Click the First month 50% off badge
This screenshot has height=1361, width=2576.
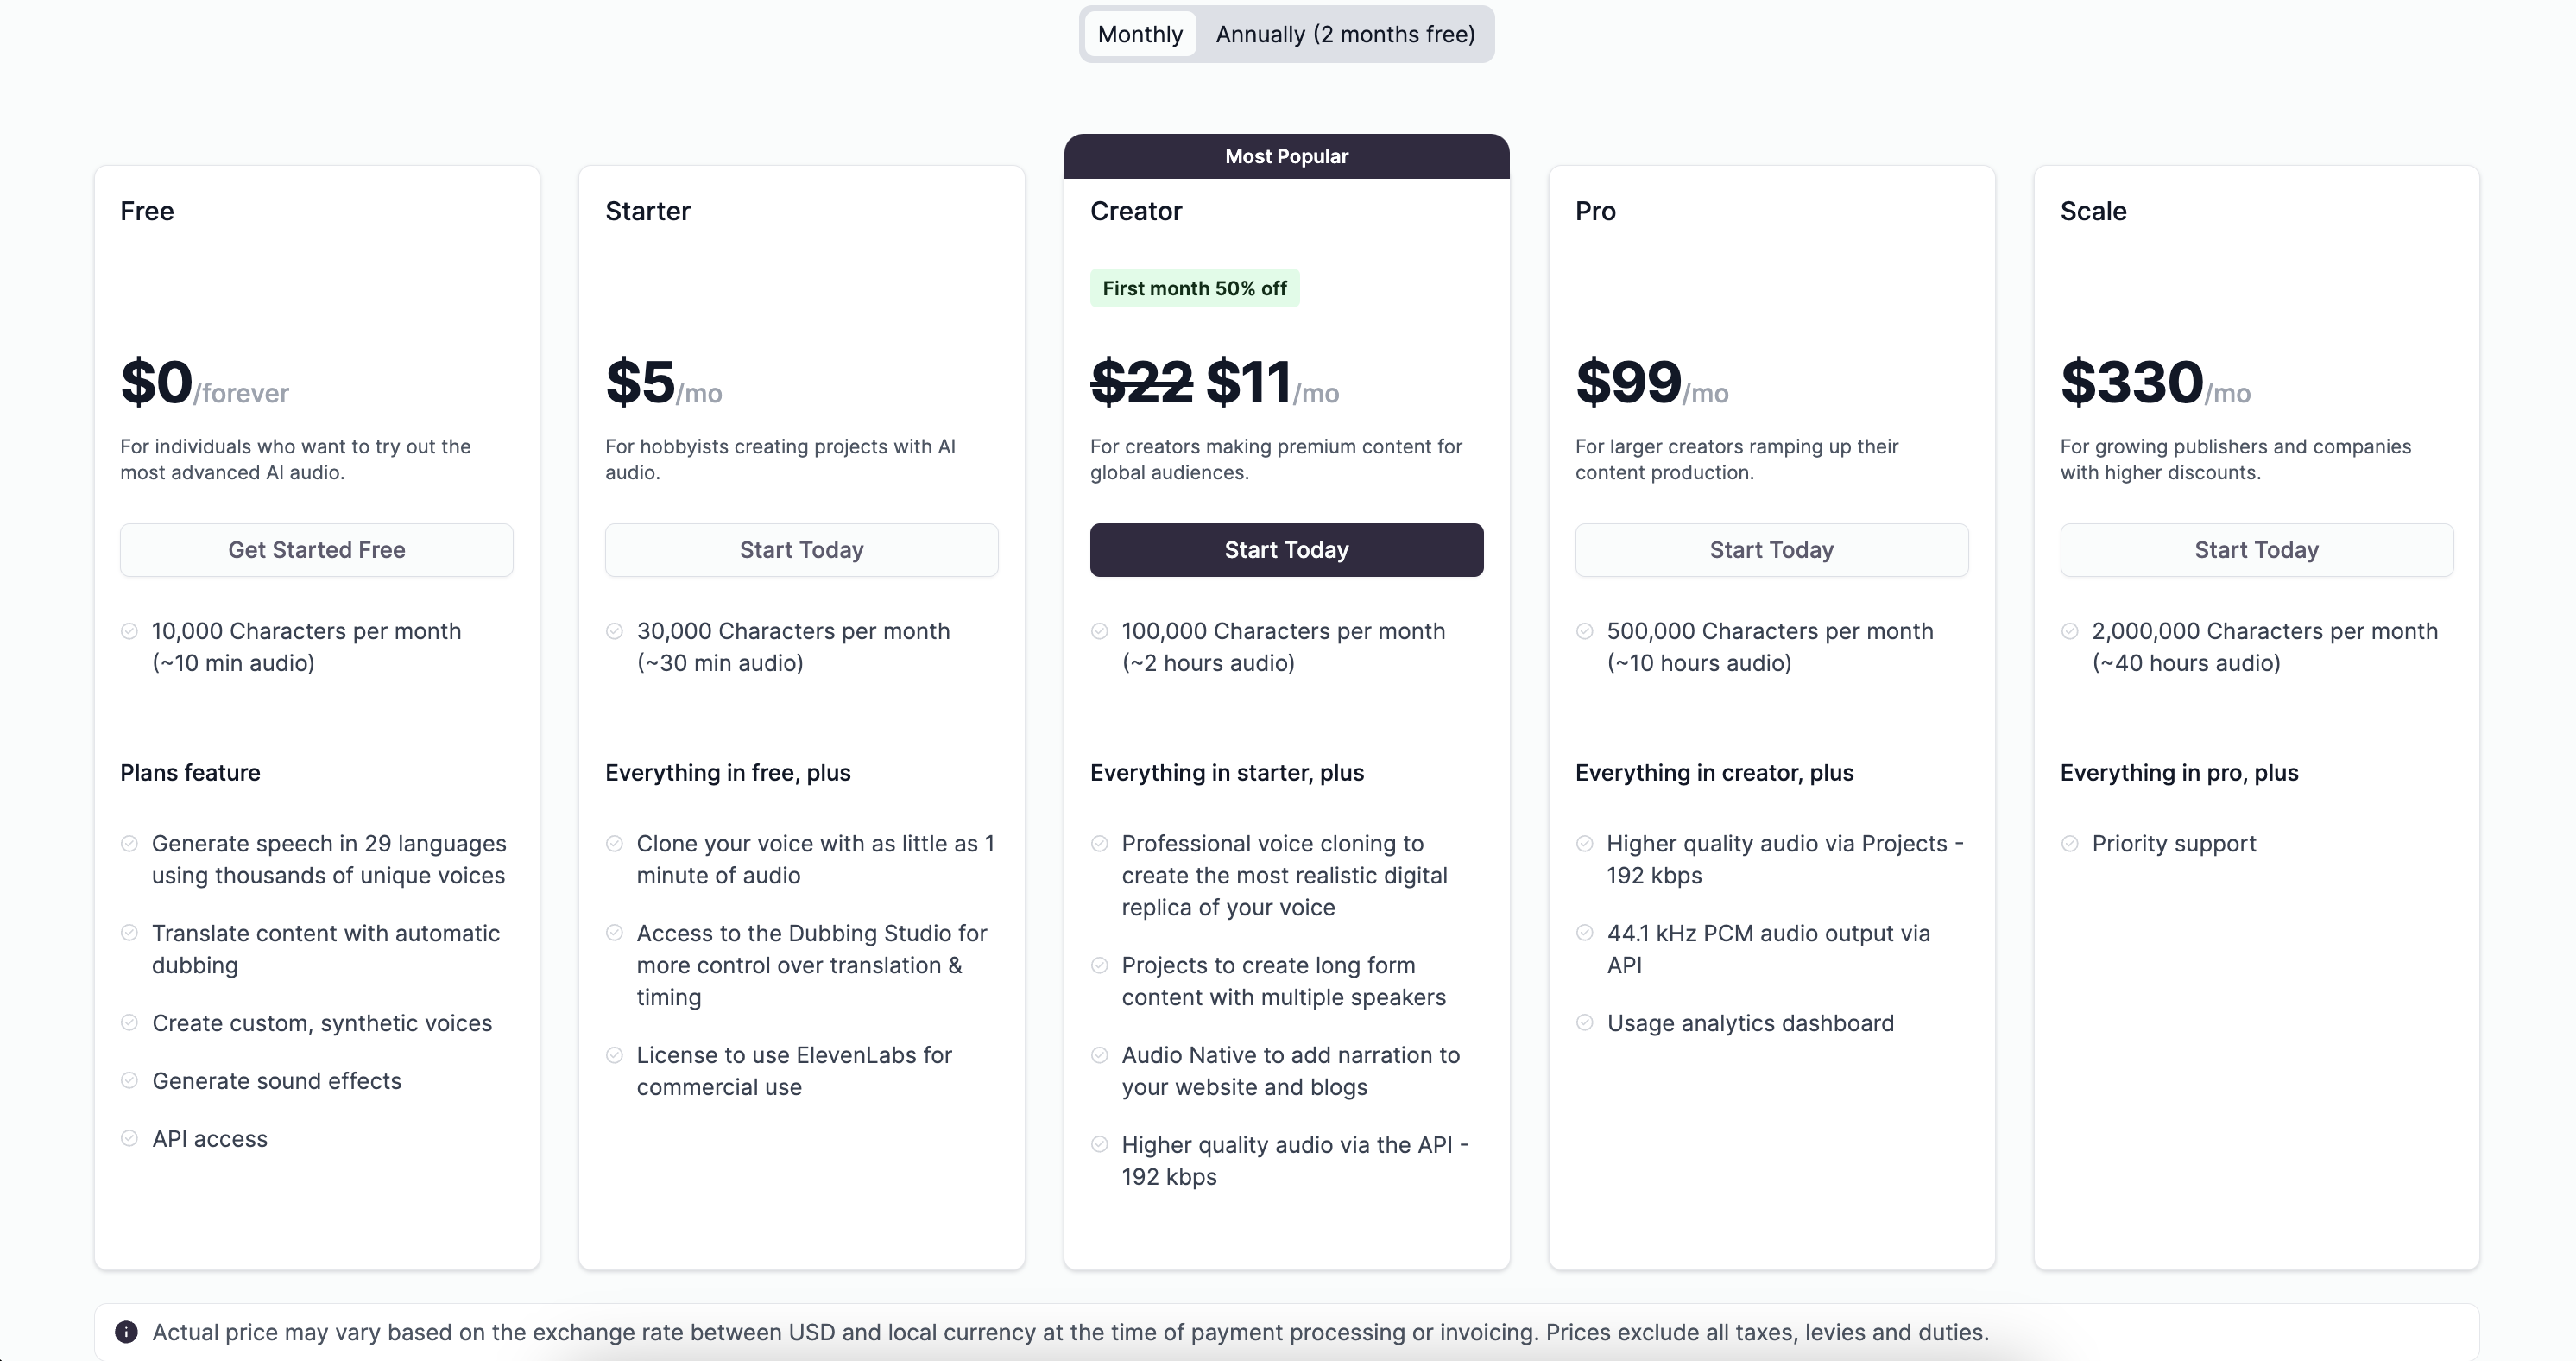1195,287
